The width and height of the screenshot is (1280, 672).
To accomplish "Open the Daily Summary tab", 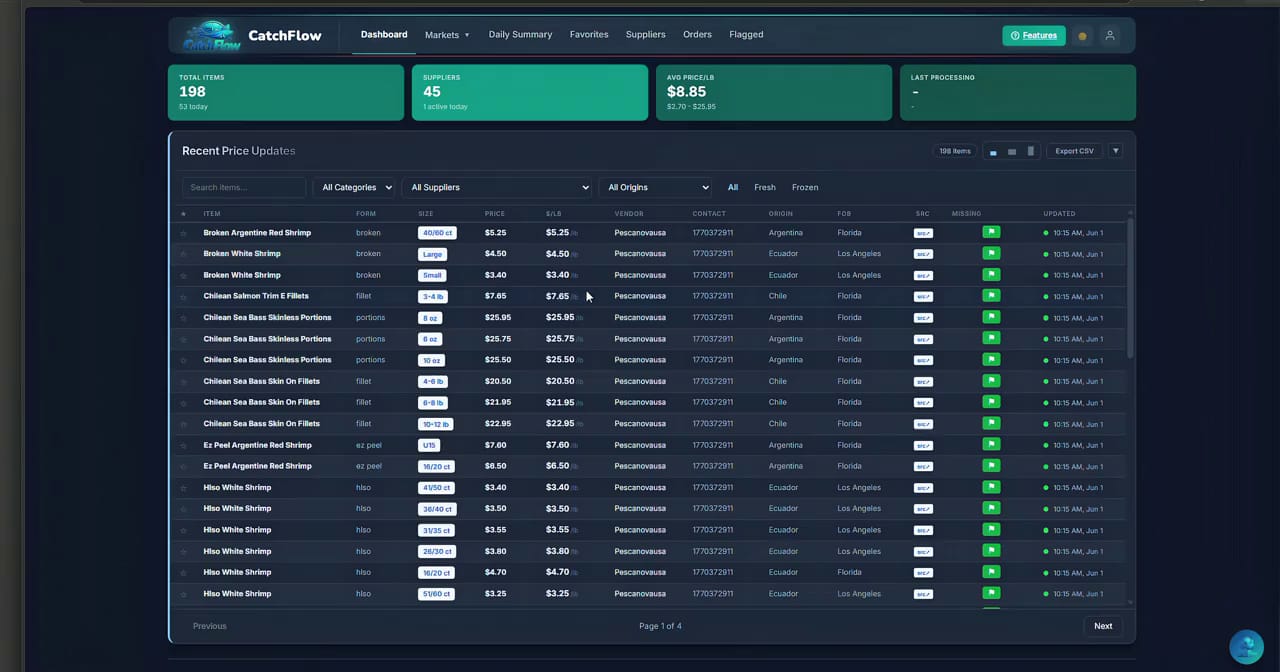I will point(520,34).
